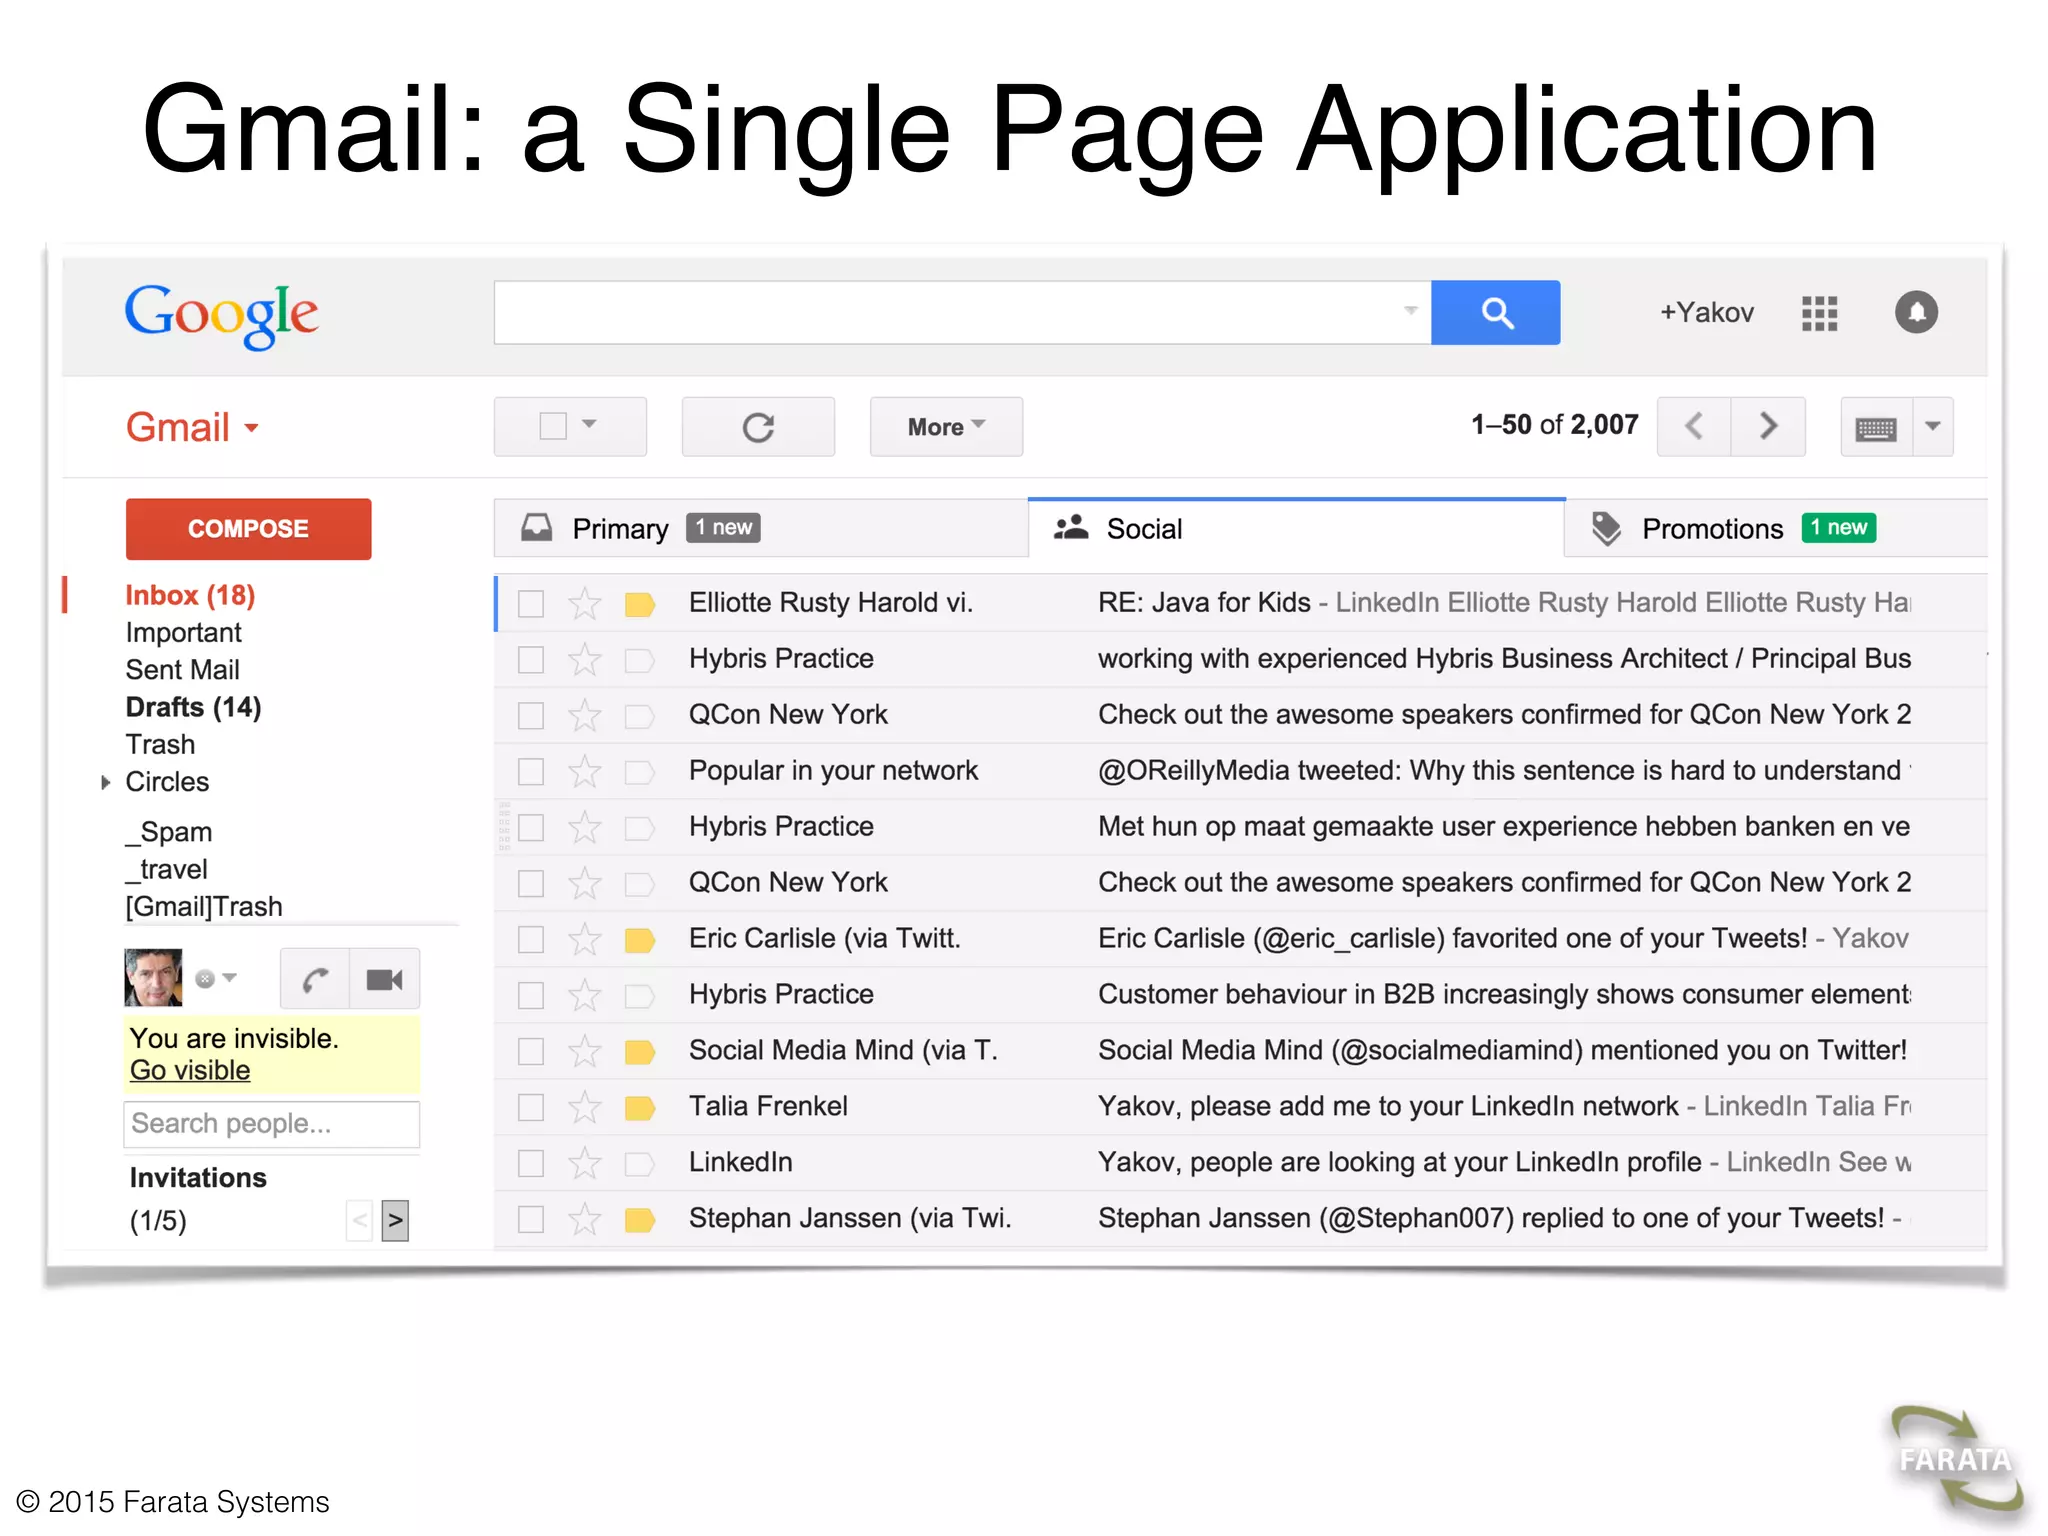Click the input tools keyboard icon
This screenshot has width=2048, height=1536.
[1875, 428]
